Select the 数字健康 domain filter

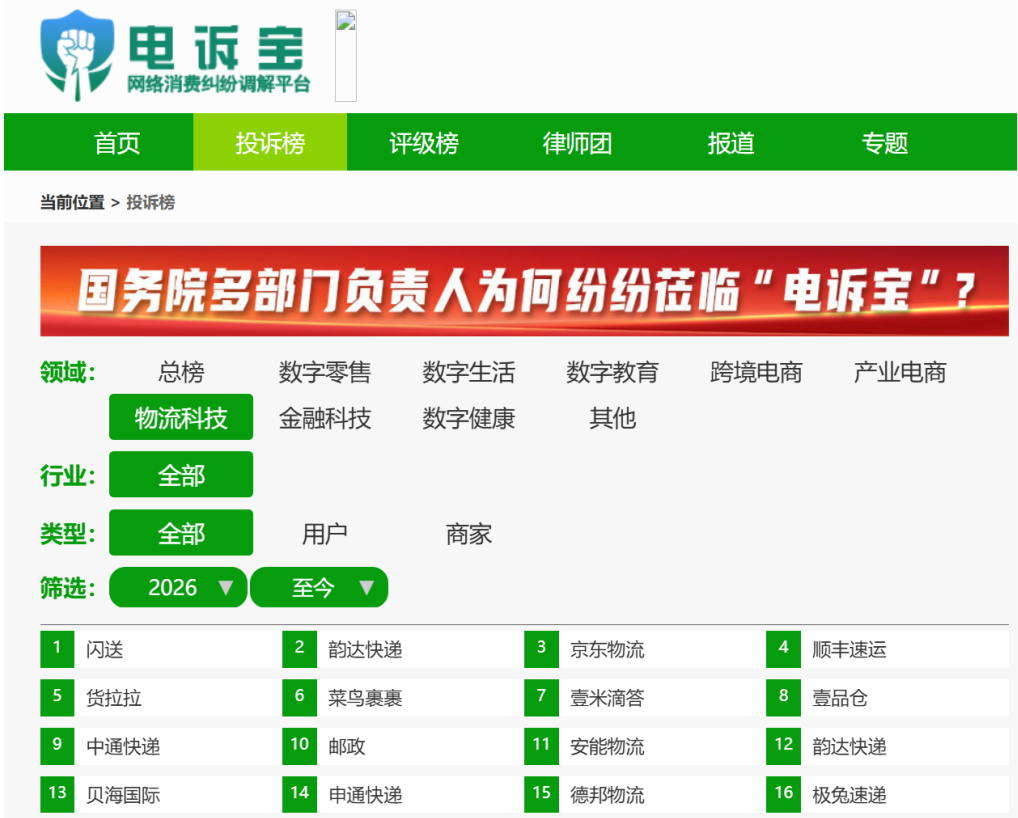[x=469, y=418]
